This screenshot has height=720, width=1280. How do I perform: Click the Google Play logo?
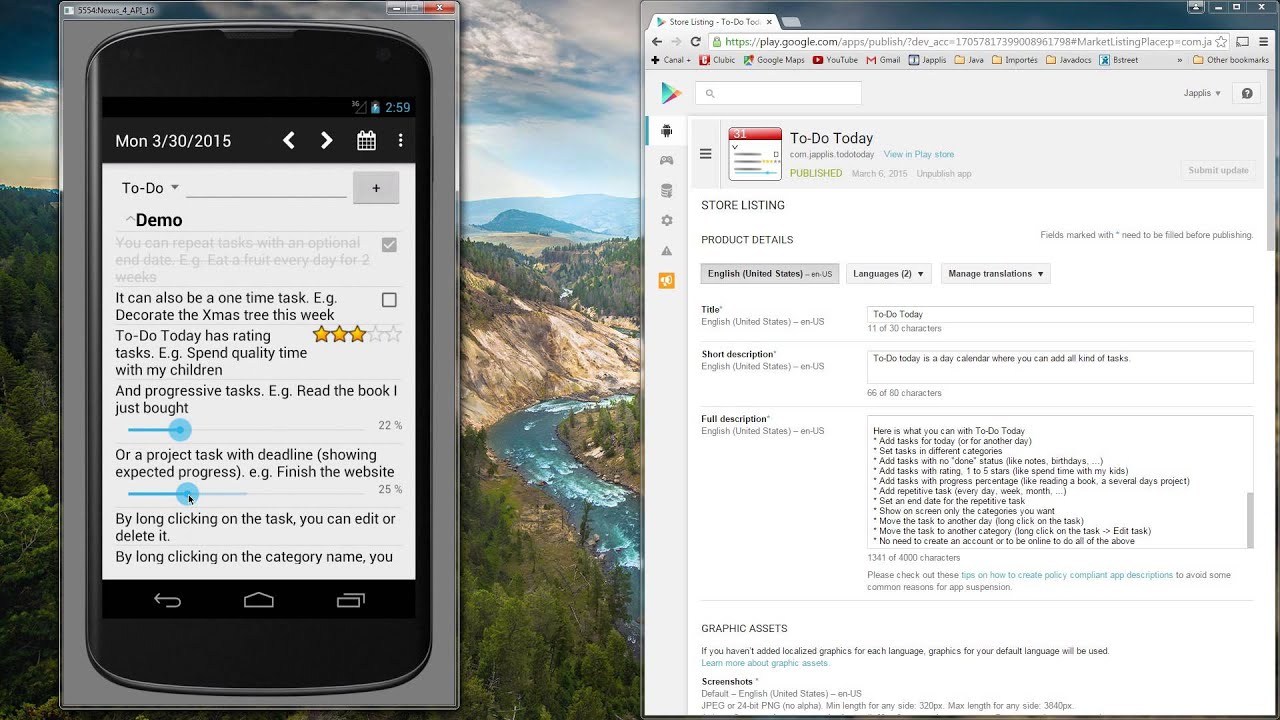[x=671, y=93]
